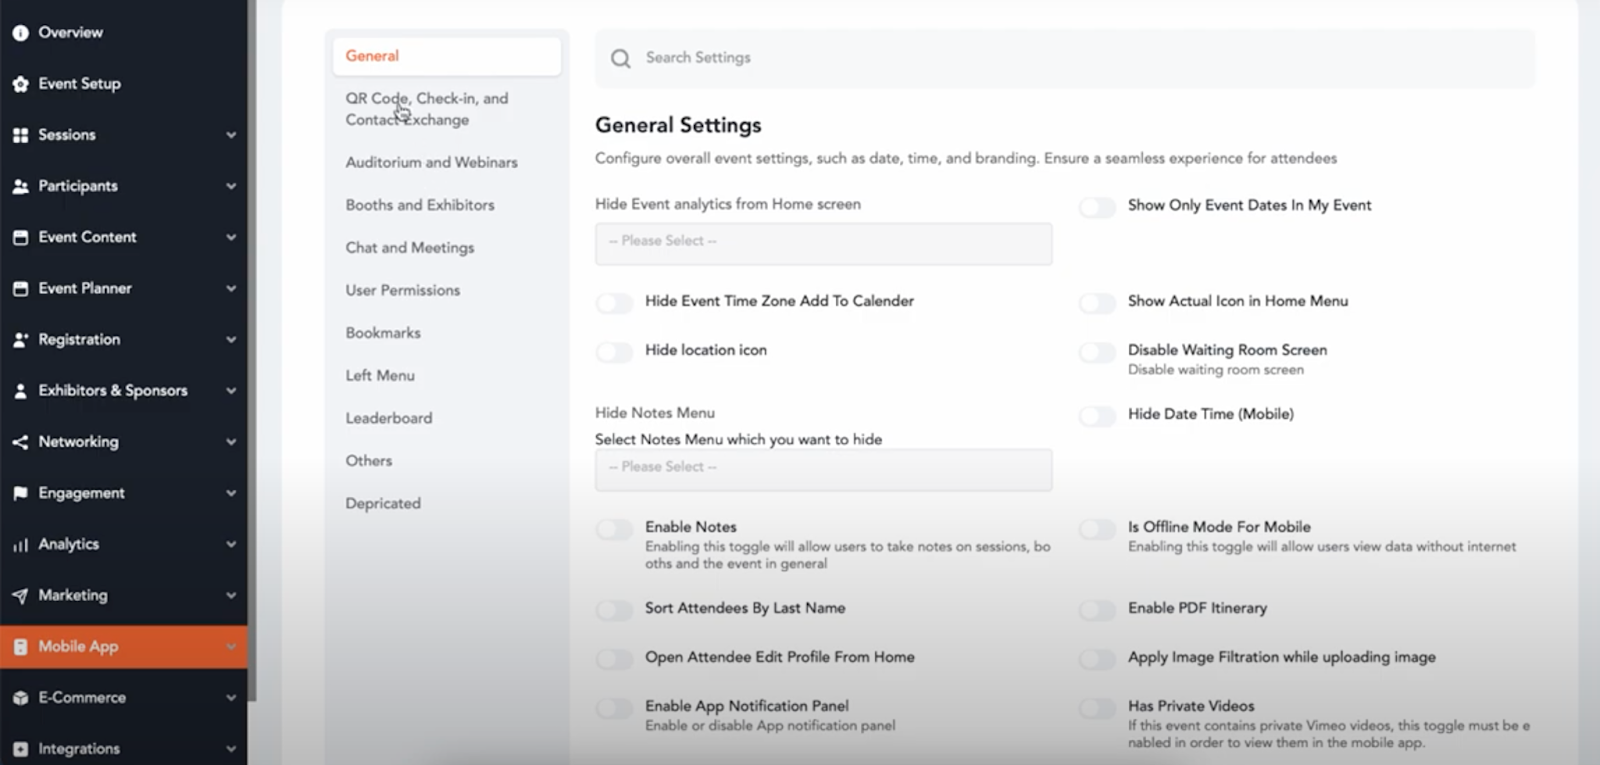Click the General Settings heading
Viewport: 1600px width, 765px height.
[678, 125]
